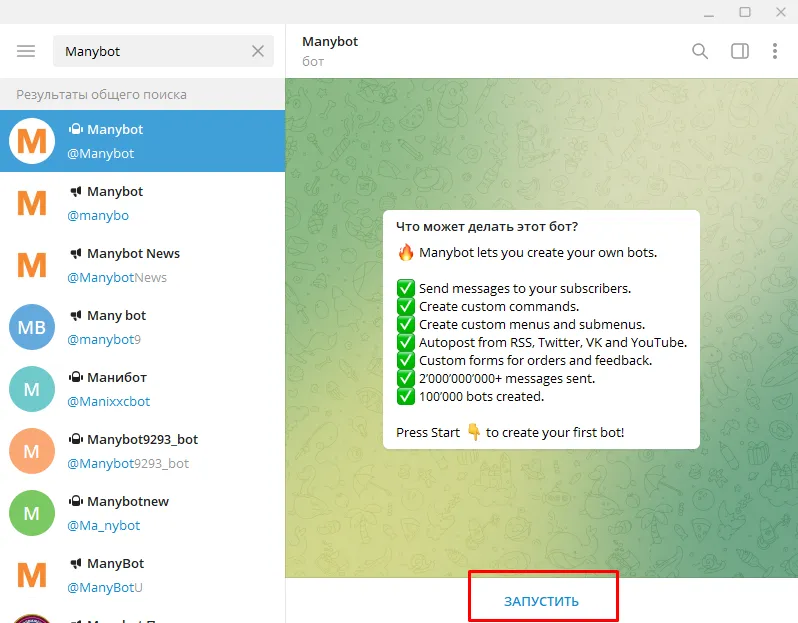Click the orange M logo of Manybot News
798x623 pixels.
click(x=32, y=265)
